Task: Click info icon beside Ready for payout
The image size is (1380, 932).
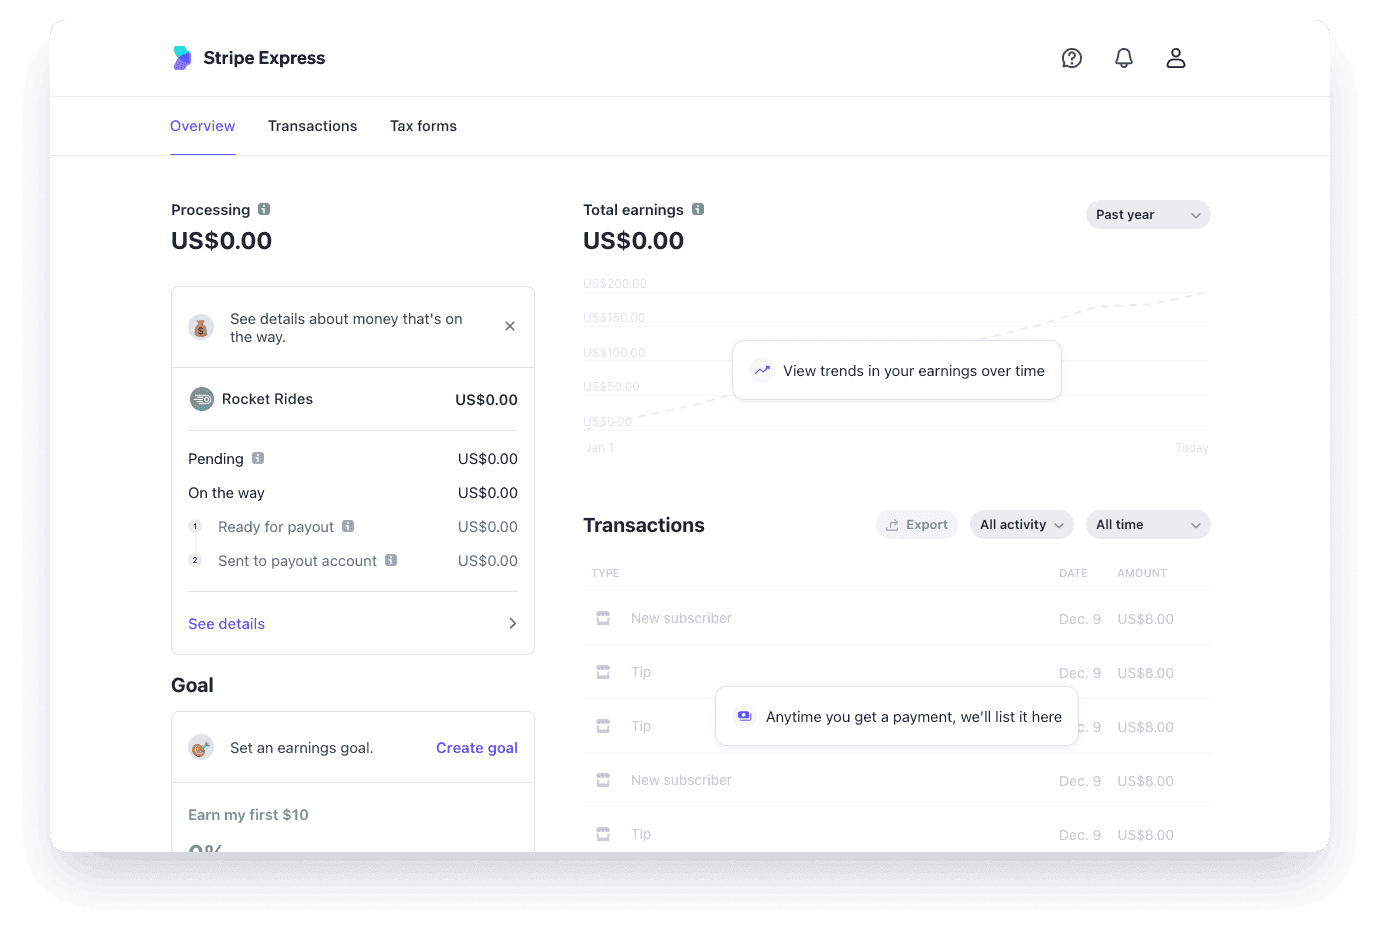Action: (348, 526)
